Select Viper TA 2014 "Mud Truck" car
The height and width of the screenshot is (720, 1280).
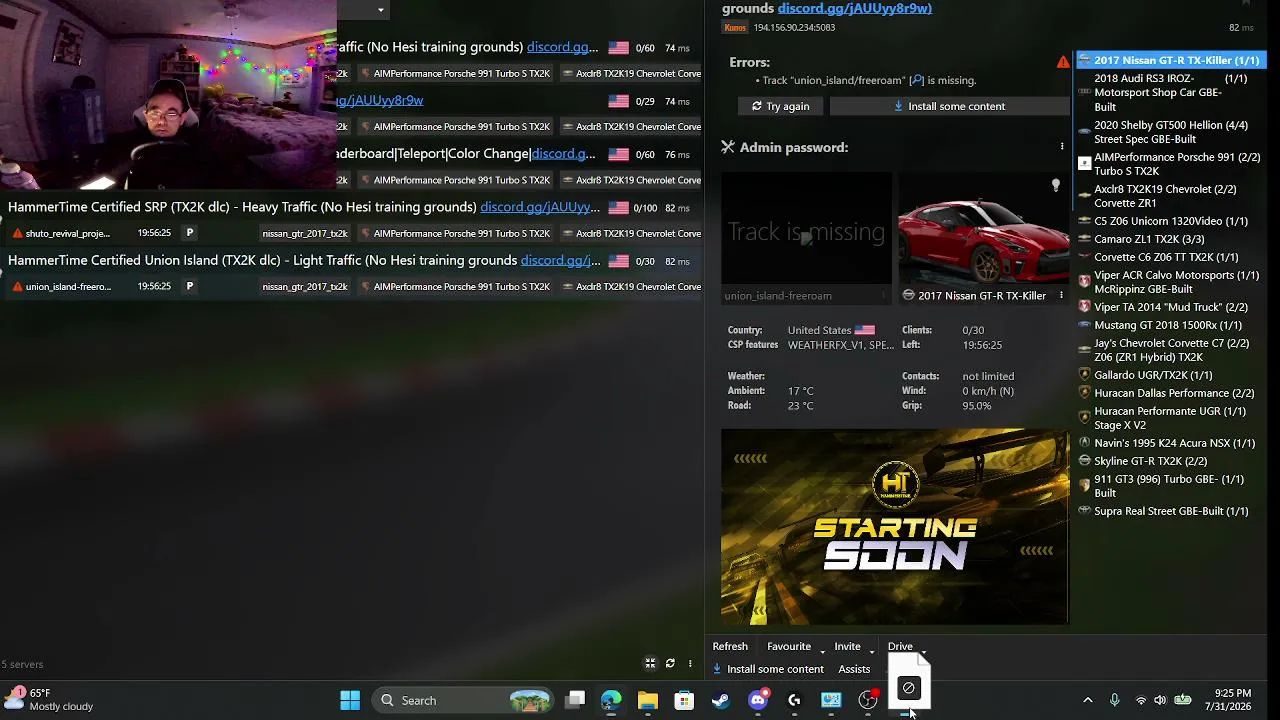coord(1171,307)
